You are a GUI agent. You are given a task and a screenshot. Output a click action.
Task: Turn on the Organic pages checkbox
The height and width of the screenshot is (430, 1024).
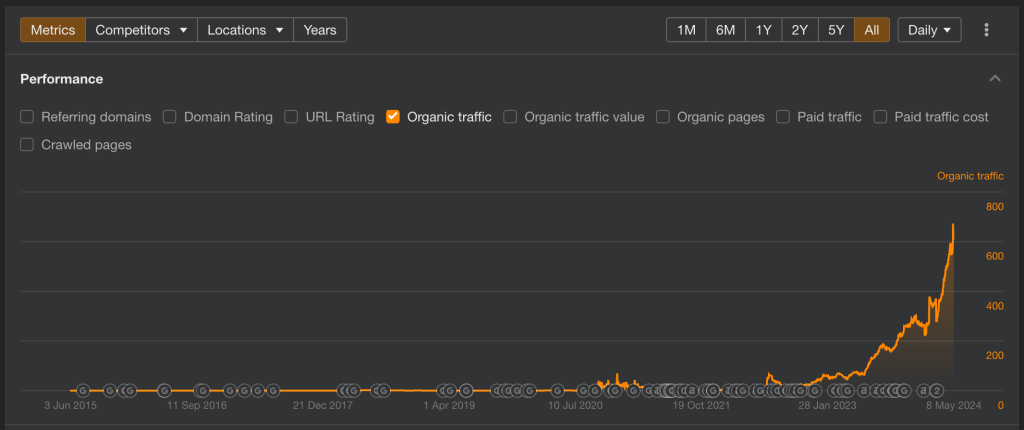coord(663,117)
